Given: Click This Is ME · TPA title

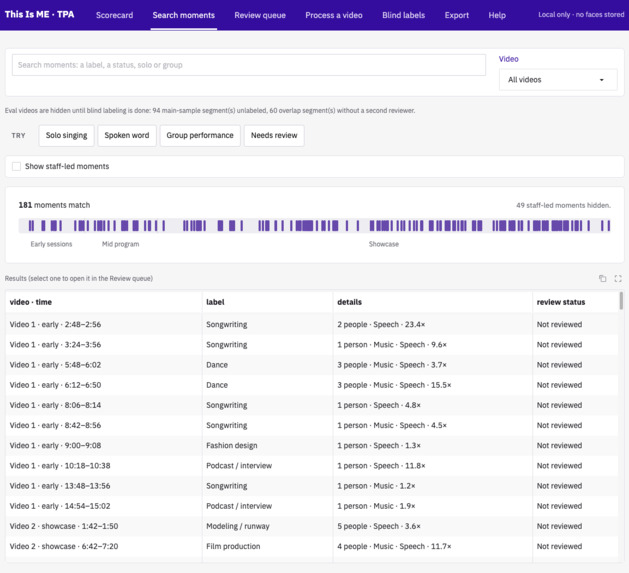Looking at the screenshot, I should point(39,14).
